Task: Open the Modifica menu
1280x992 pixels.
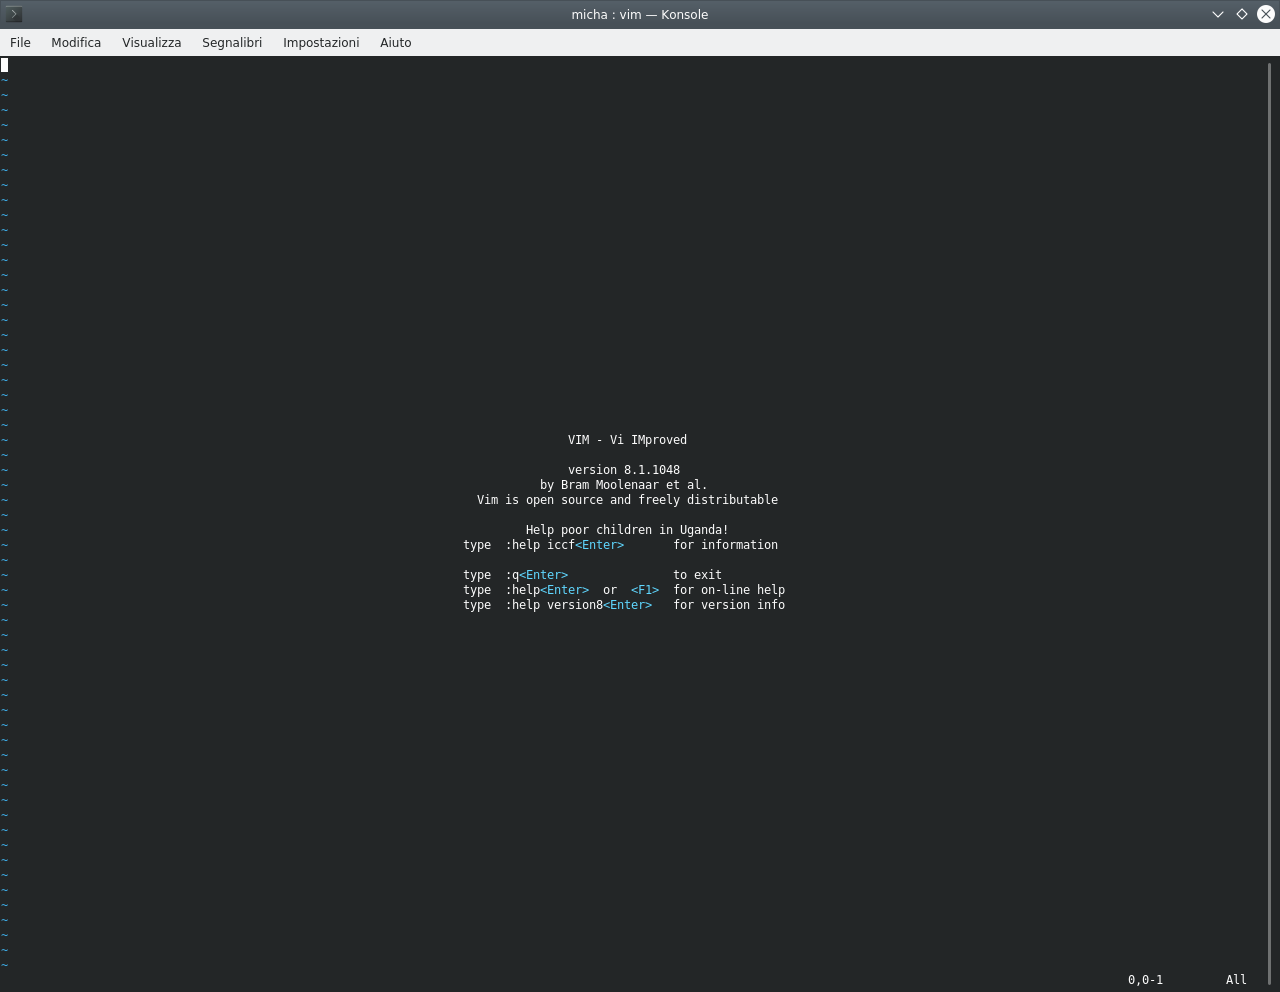Action: 76,42
